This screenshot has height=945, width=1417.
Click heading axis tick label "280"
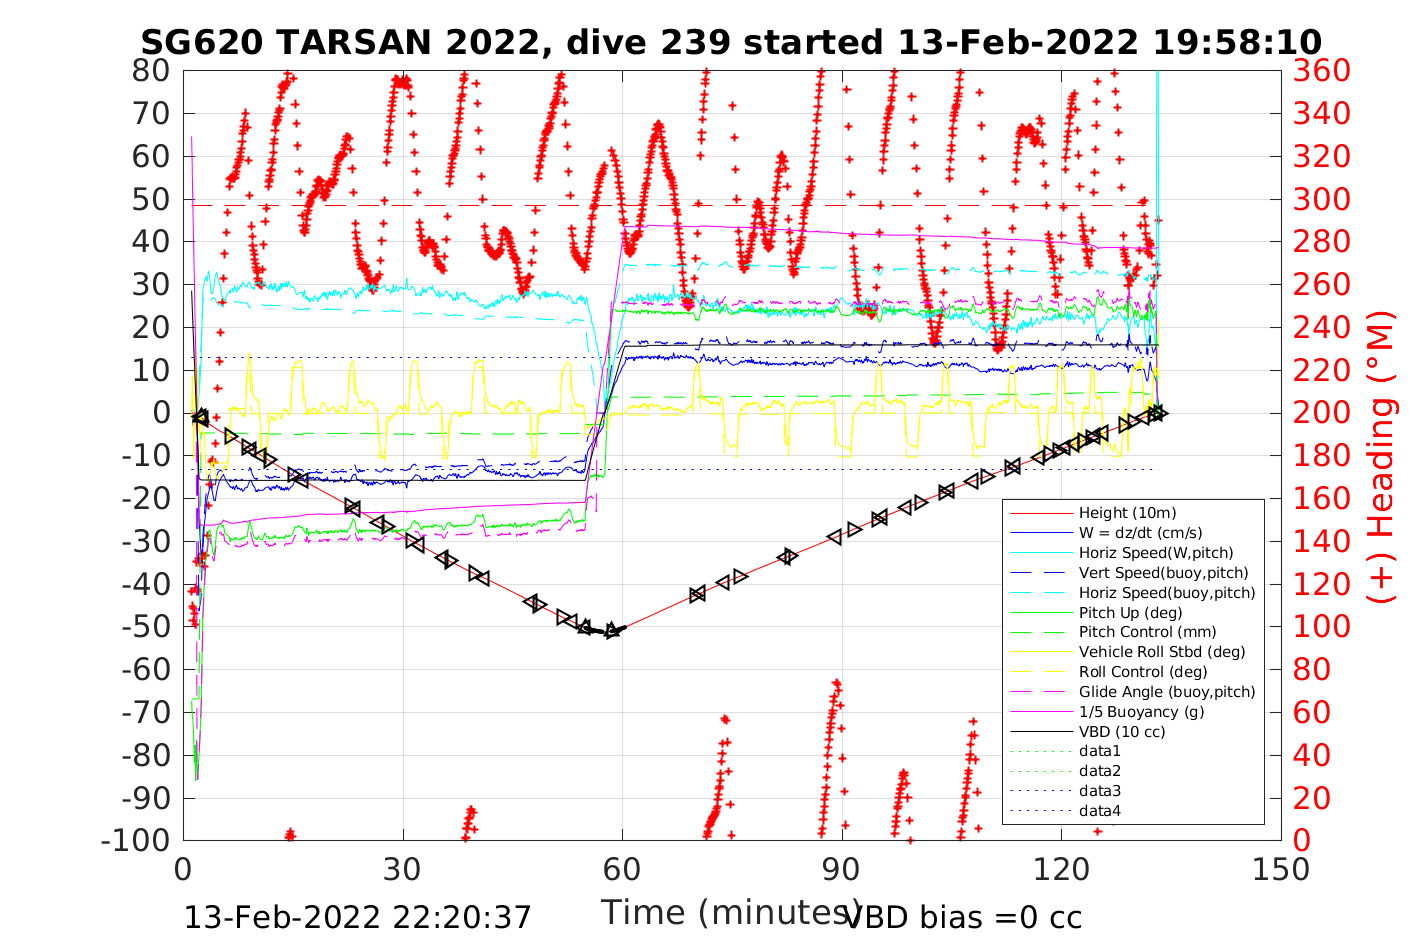(1321, 241)
